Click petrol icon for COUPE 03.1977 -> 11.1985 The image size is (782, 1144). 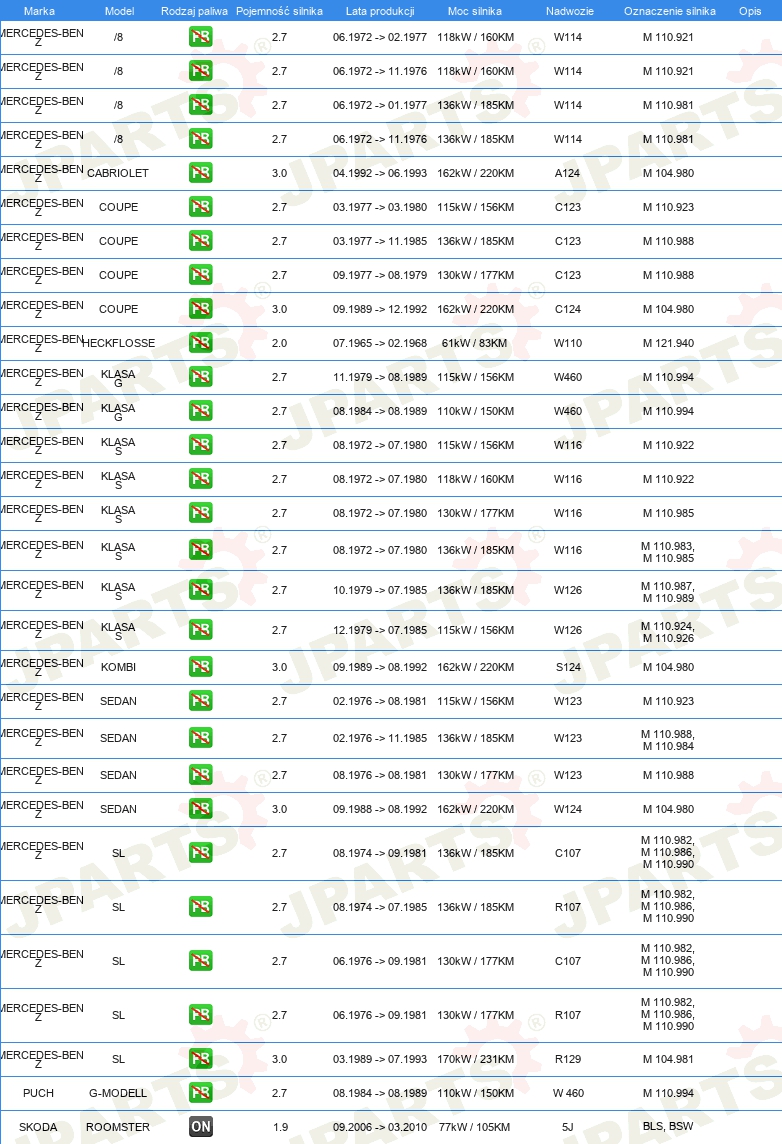click(201, 241)
